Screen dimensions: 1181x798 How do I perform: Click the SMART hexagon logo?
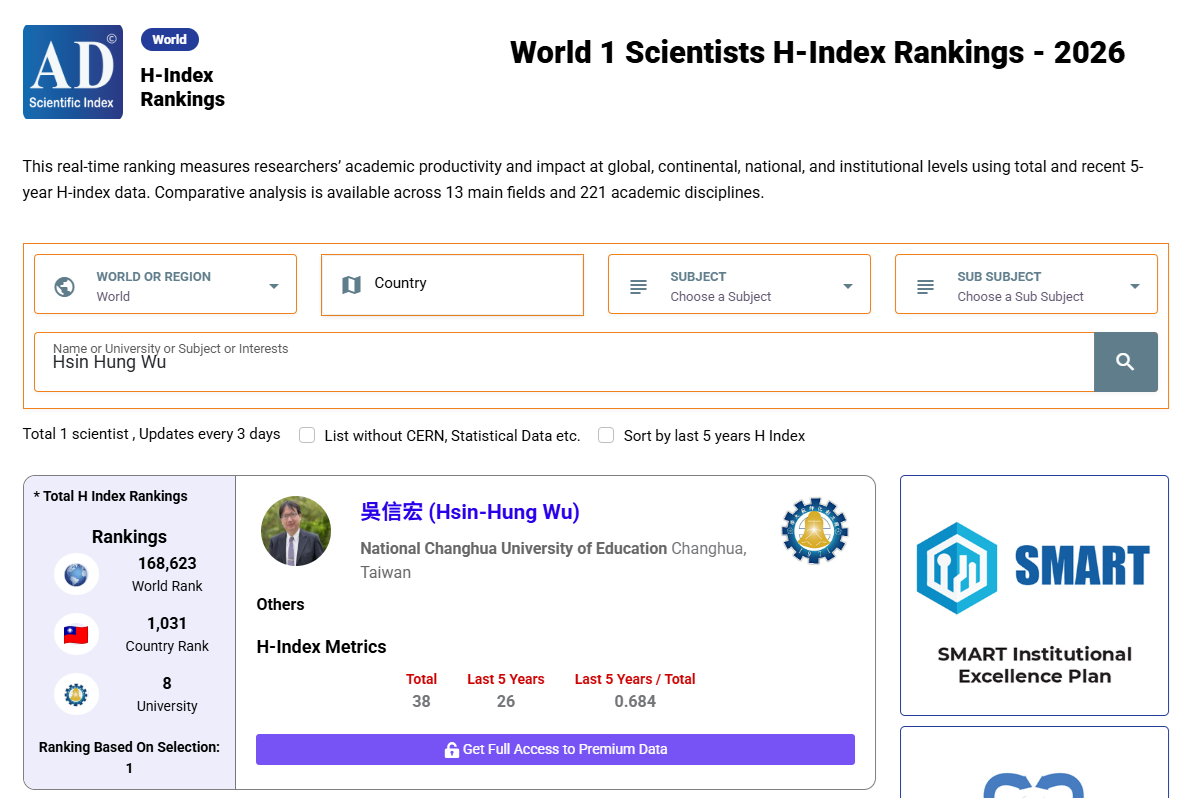[957, 567]
